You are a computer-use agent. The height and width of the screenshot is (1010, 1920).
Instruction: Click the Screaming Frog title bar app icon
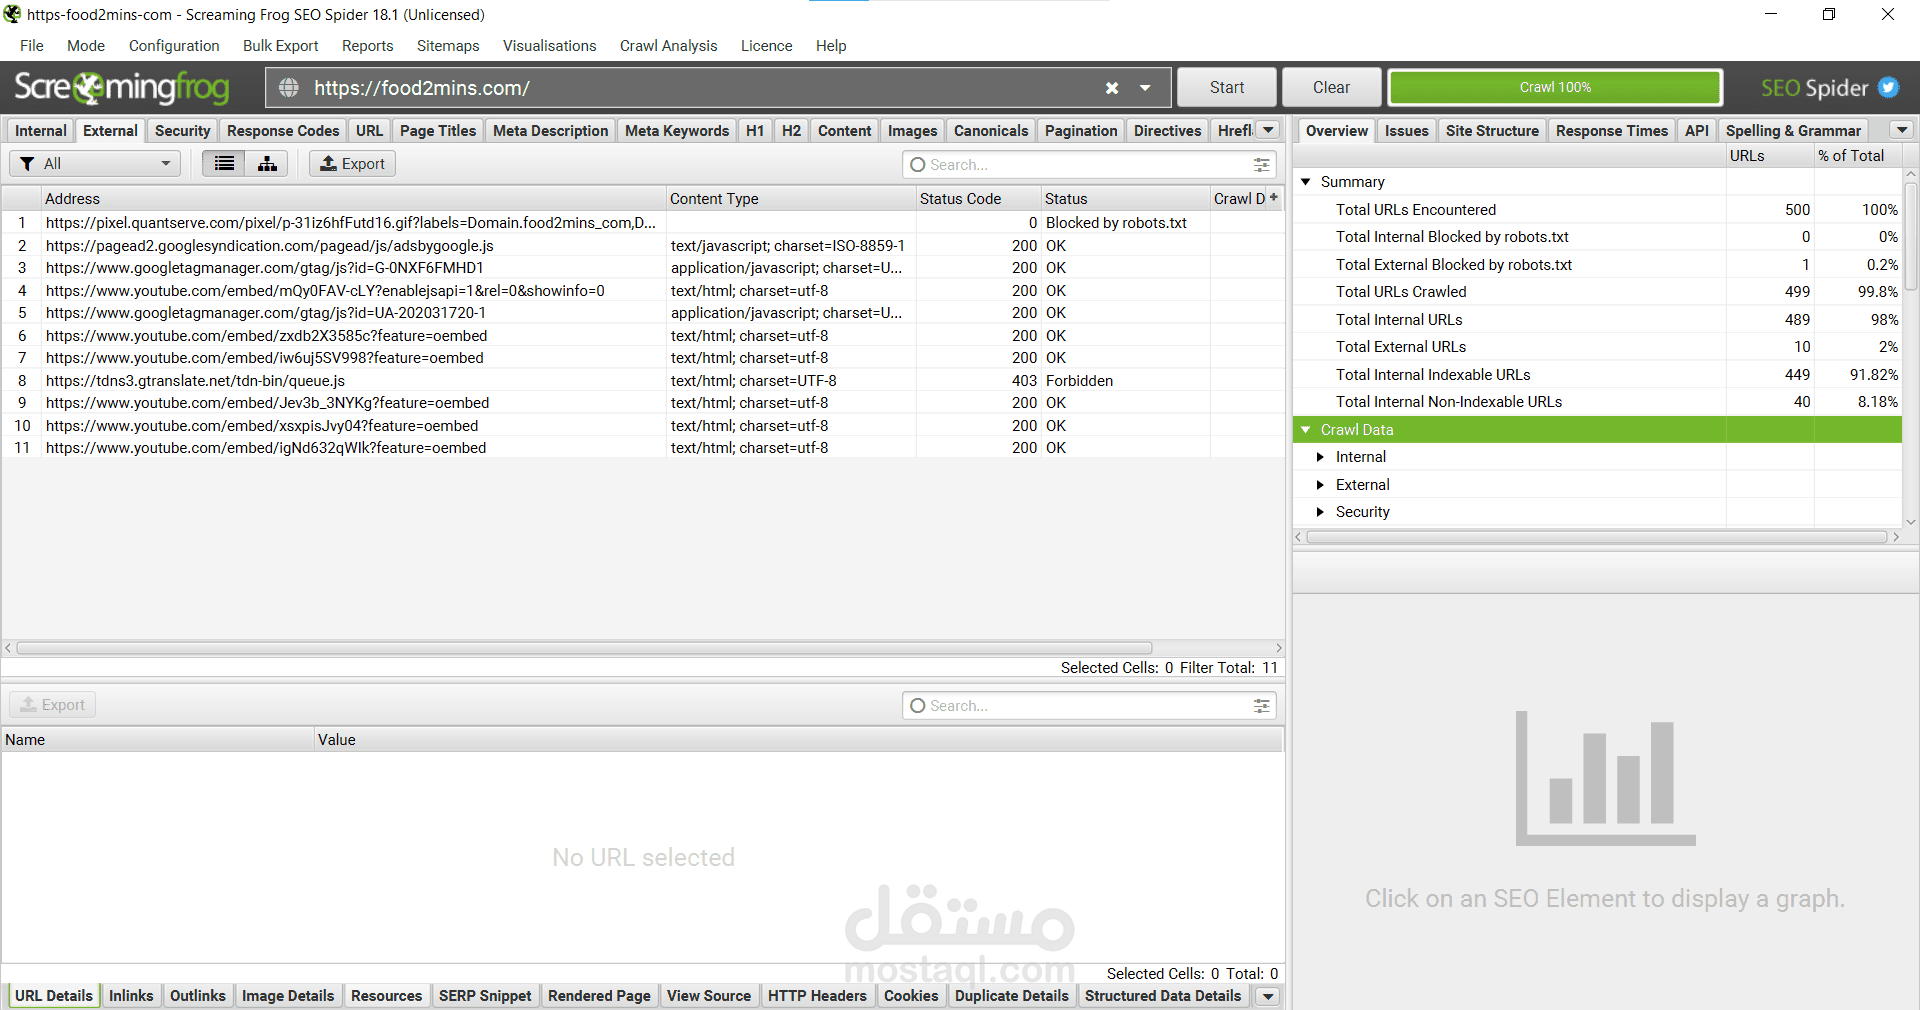pos(12,14)
